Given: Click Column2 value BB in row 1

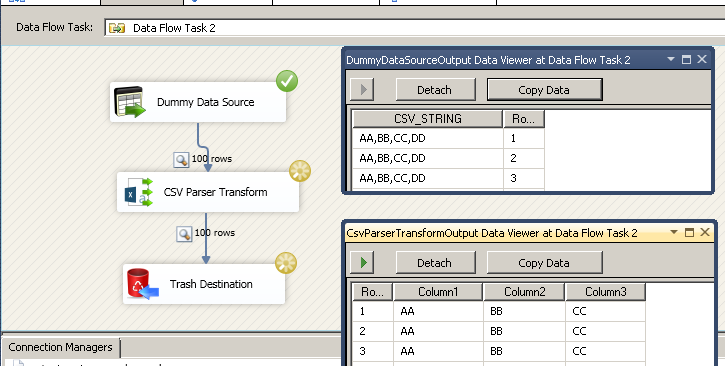Looking at the screenshot, I should click(x=524, y=311).
